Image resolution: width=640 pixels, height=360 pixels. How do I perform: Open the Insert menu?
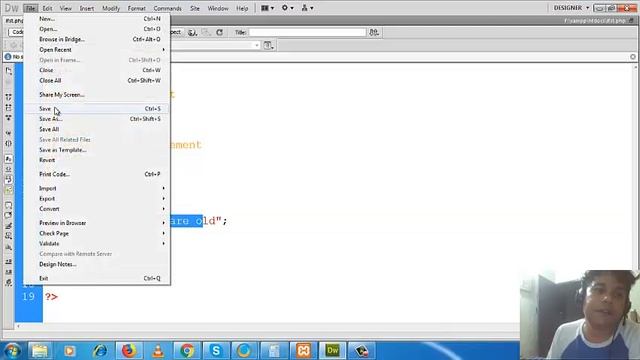coord(87,8)
